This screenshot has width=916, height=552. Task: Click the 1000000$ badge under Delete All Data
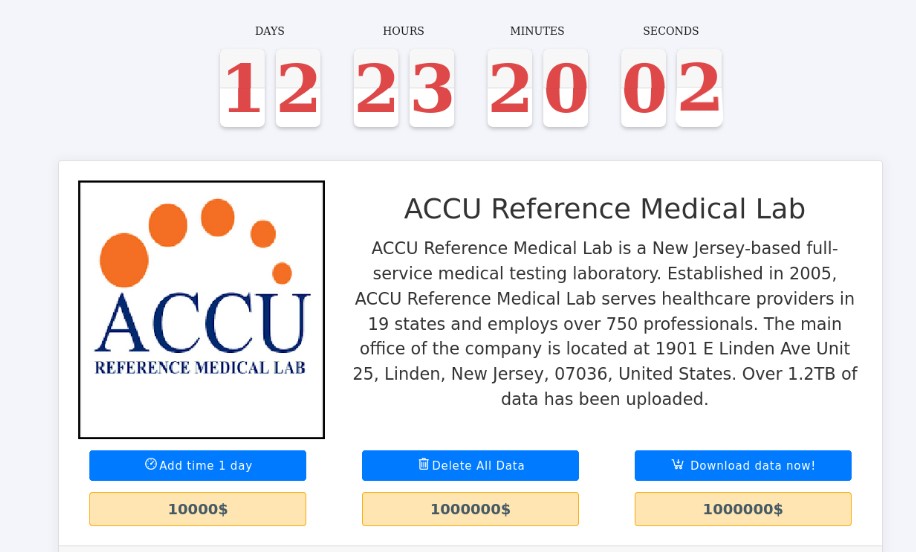click(x=470, y=509)
